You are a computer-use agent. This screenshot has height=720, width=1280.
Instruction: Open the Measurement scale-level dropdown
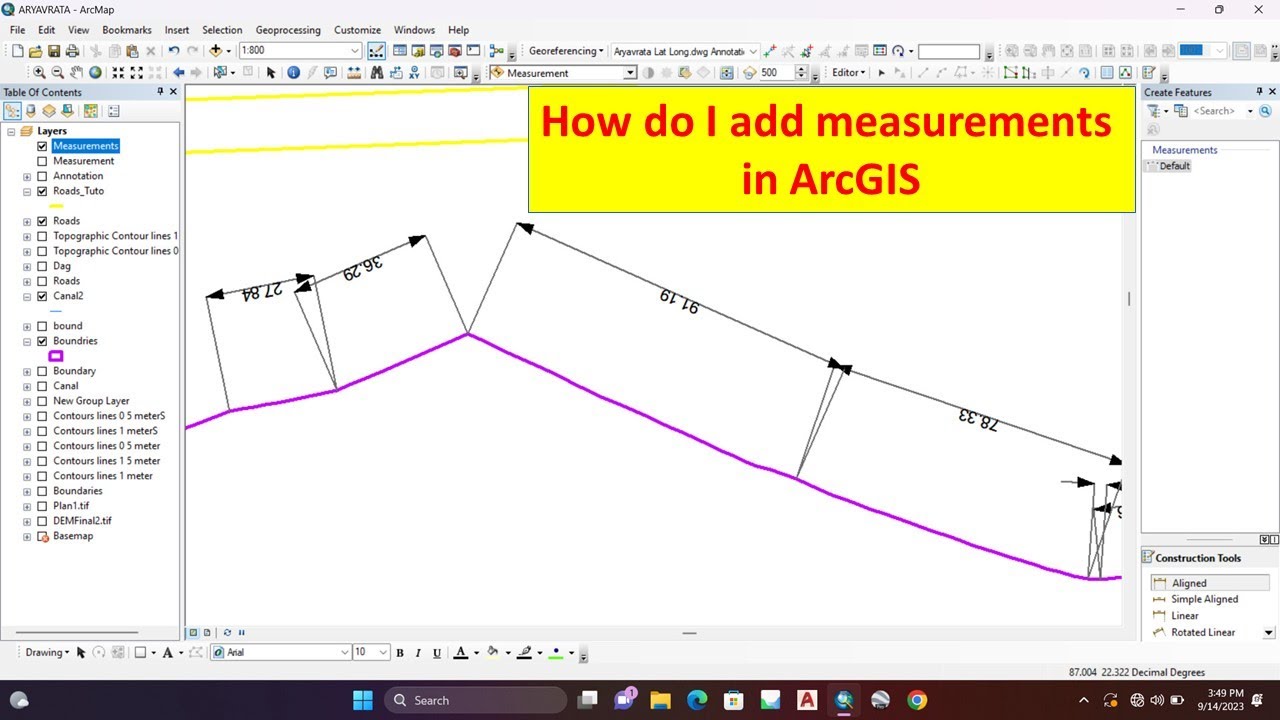(630, 73)
